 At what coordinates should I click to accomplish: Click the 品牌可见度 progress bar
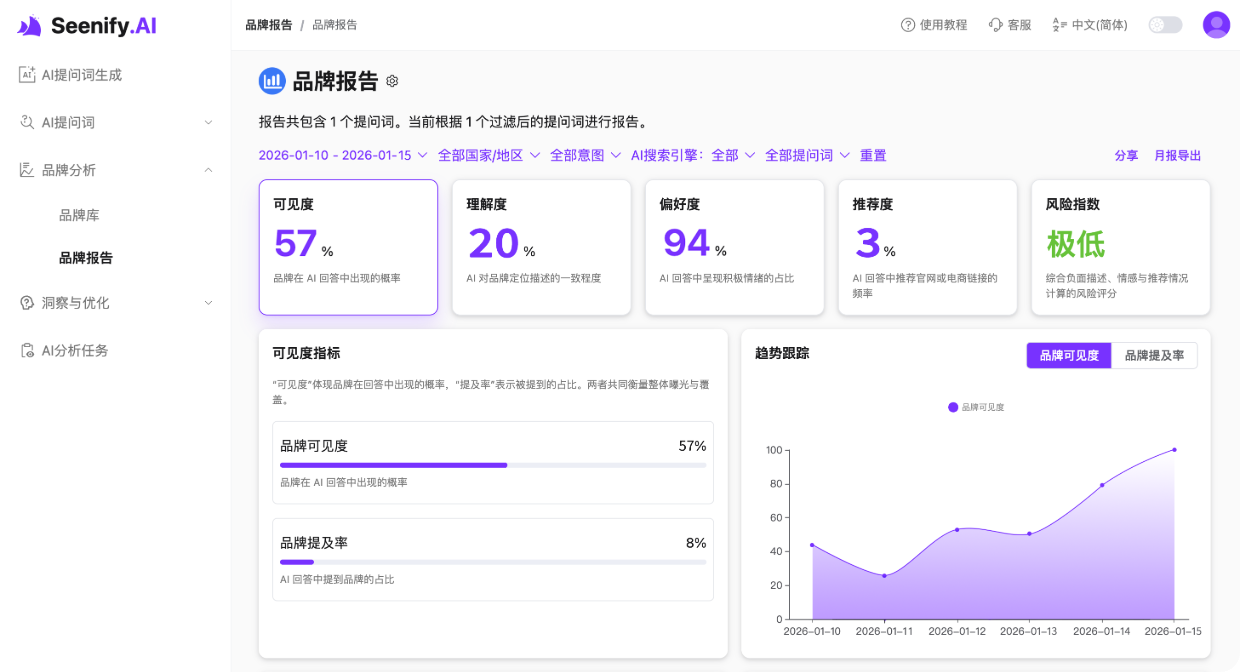(x=492, y=465)
